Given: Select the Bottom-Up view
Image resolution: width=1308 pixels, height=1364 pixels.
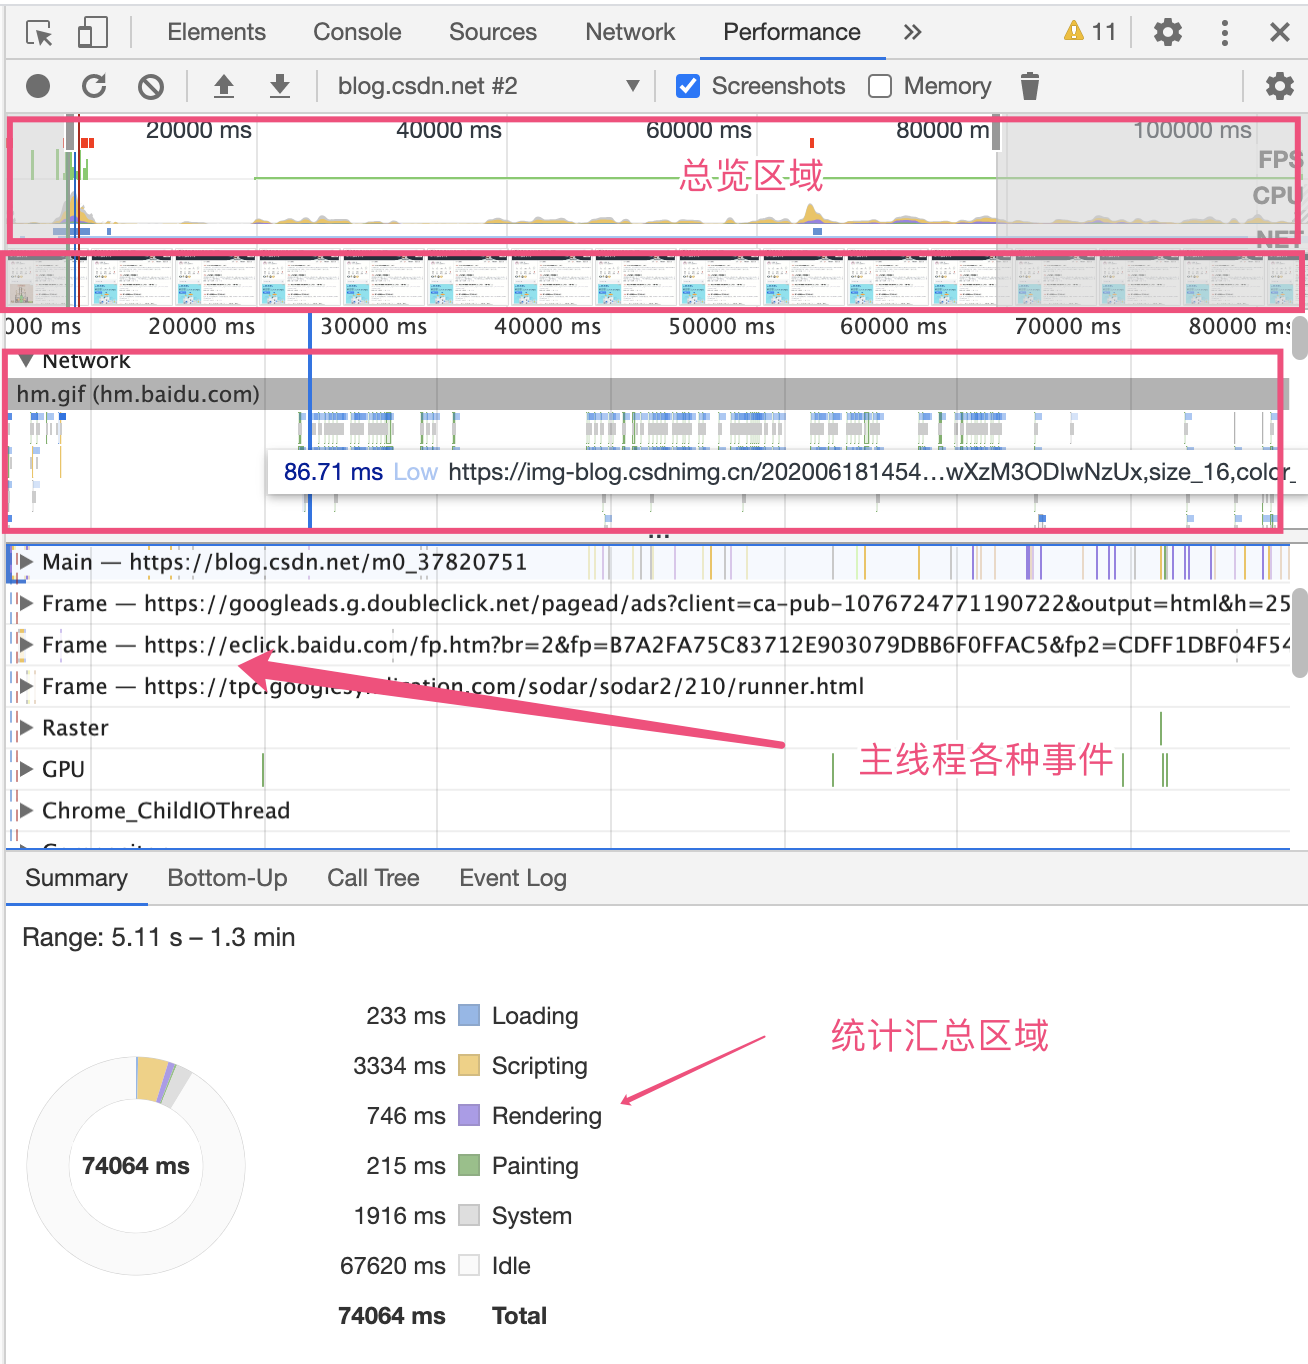Looking at the screenshot, I should point(227,877).
